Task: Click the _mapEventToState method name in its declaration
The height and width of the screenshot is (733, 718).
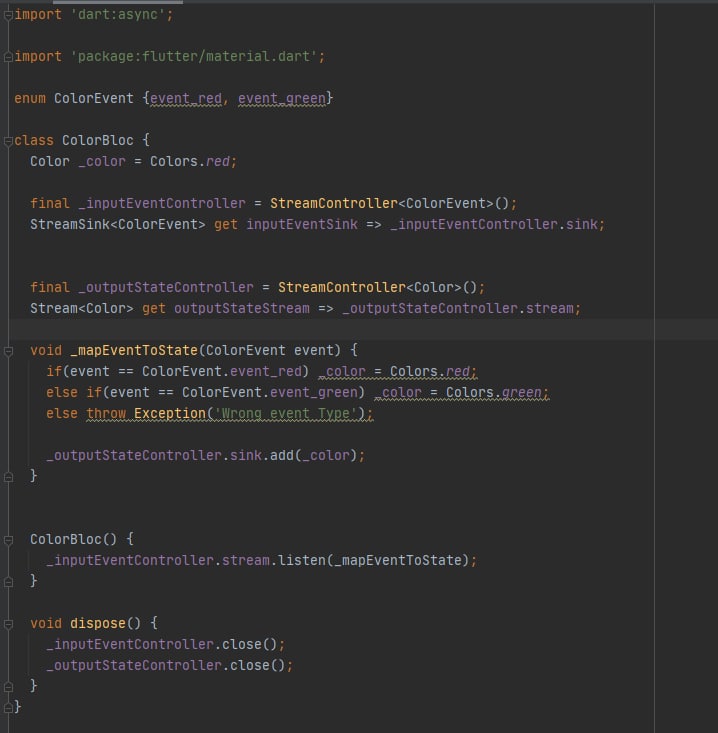Action: pyautogui.click(x=134, y=350)
